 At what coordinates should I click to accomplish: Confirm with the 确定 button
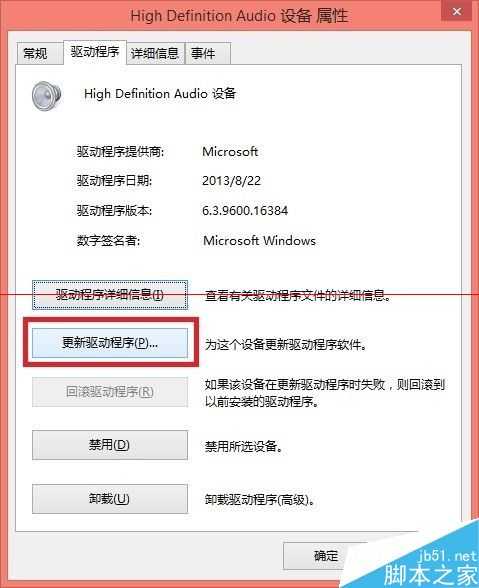pyautogui.click(x=326, y=555)
